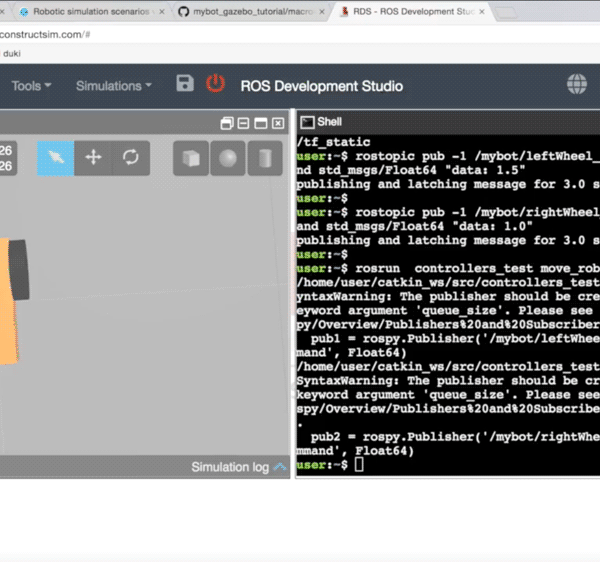The width and height of the screenshot is (600, 562).
Task: Select the arrow selection mode tool
Action: click(55, 158)
